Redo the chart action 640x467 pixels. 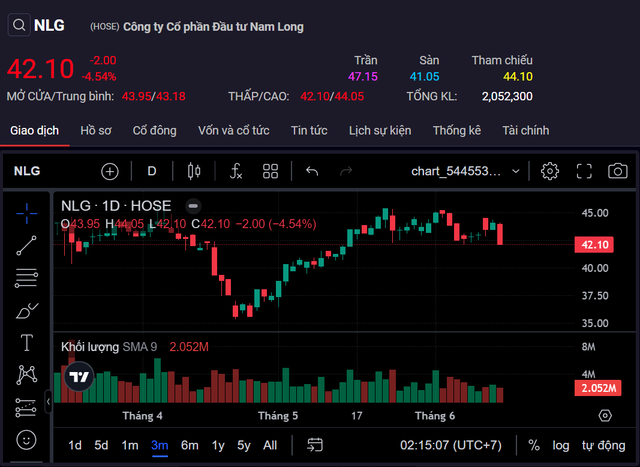[346, 171]
